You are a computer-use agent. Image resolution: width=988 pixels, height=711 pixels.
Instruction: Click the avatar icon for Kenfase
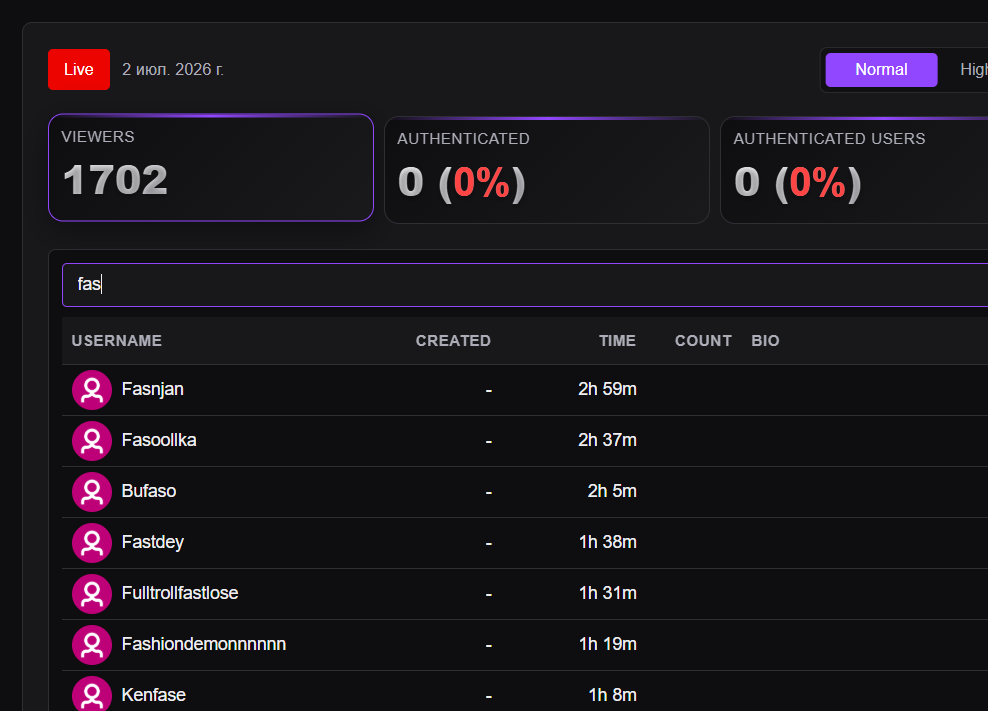[x=92, y=695]
